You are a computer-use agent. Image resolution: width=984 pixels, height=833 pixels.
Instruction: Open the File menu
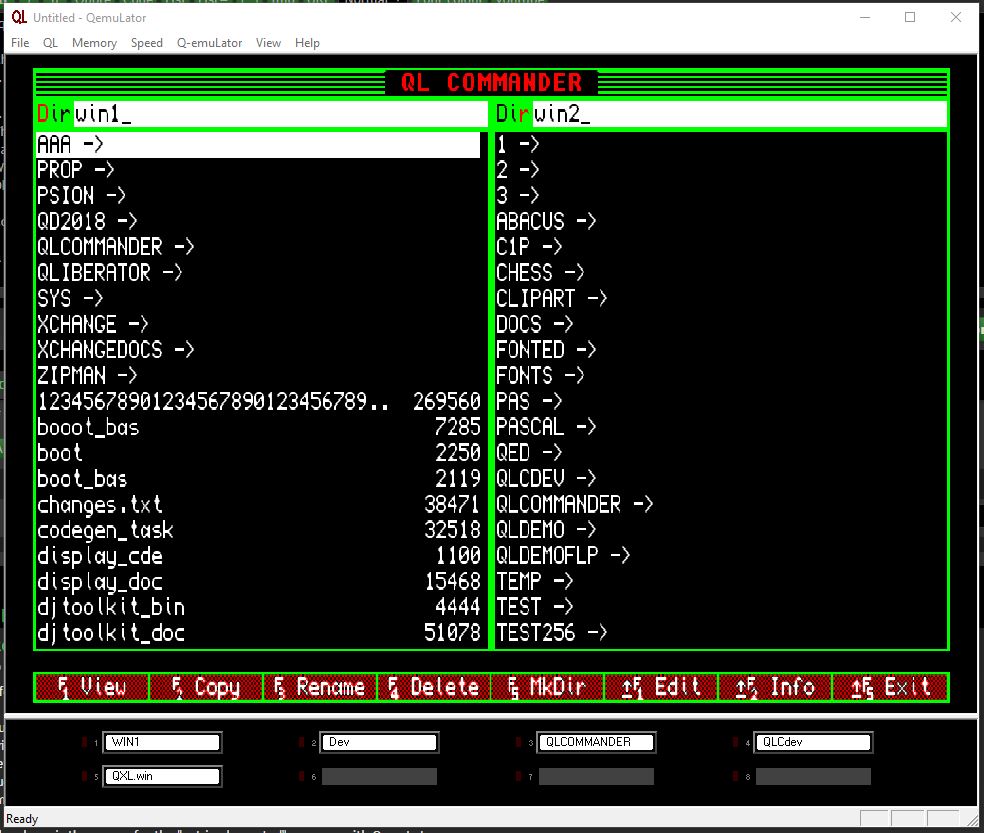(x=20, y=43)
